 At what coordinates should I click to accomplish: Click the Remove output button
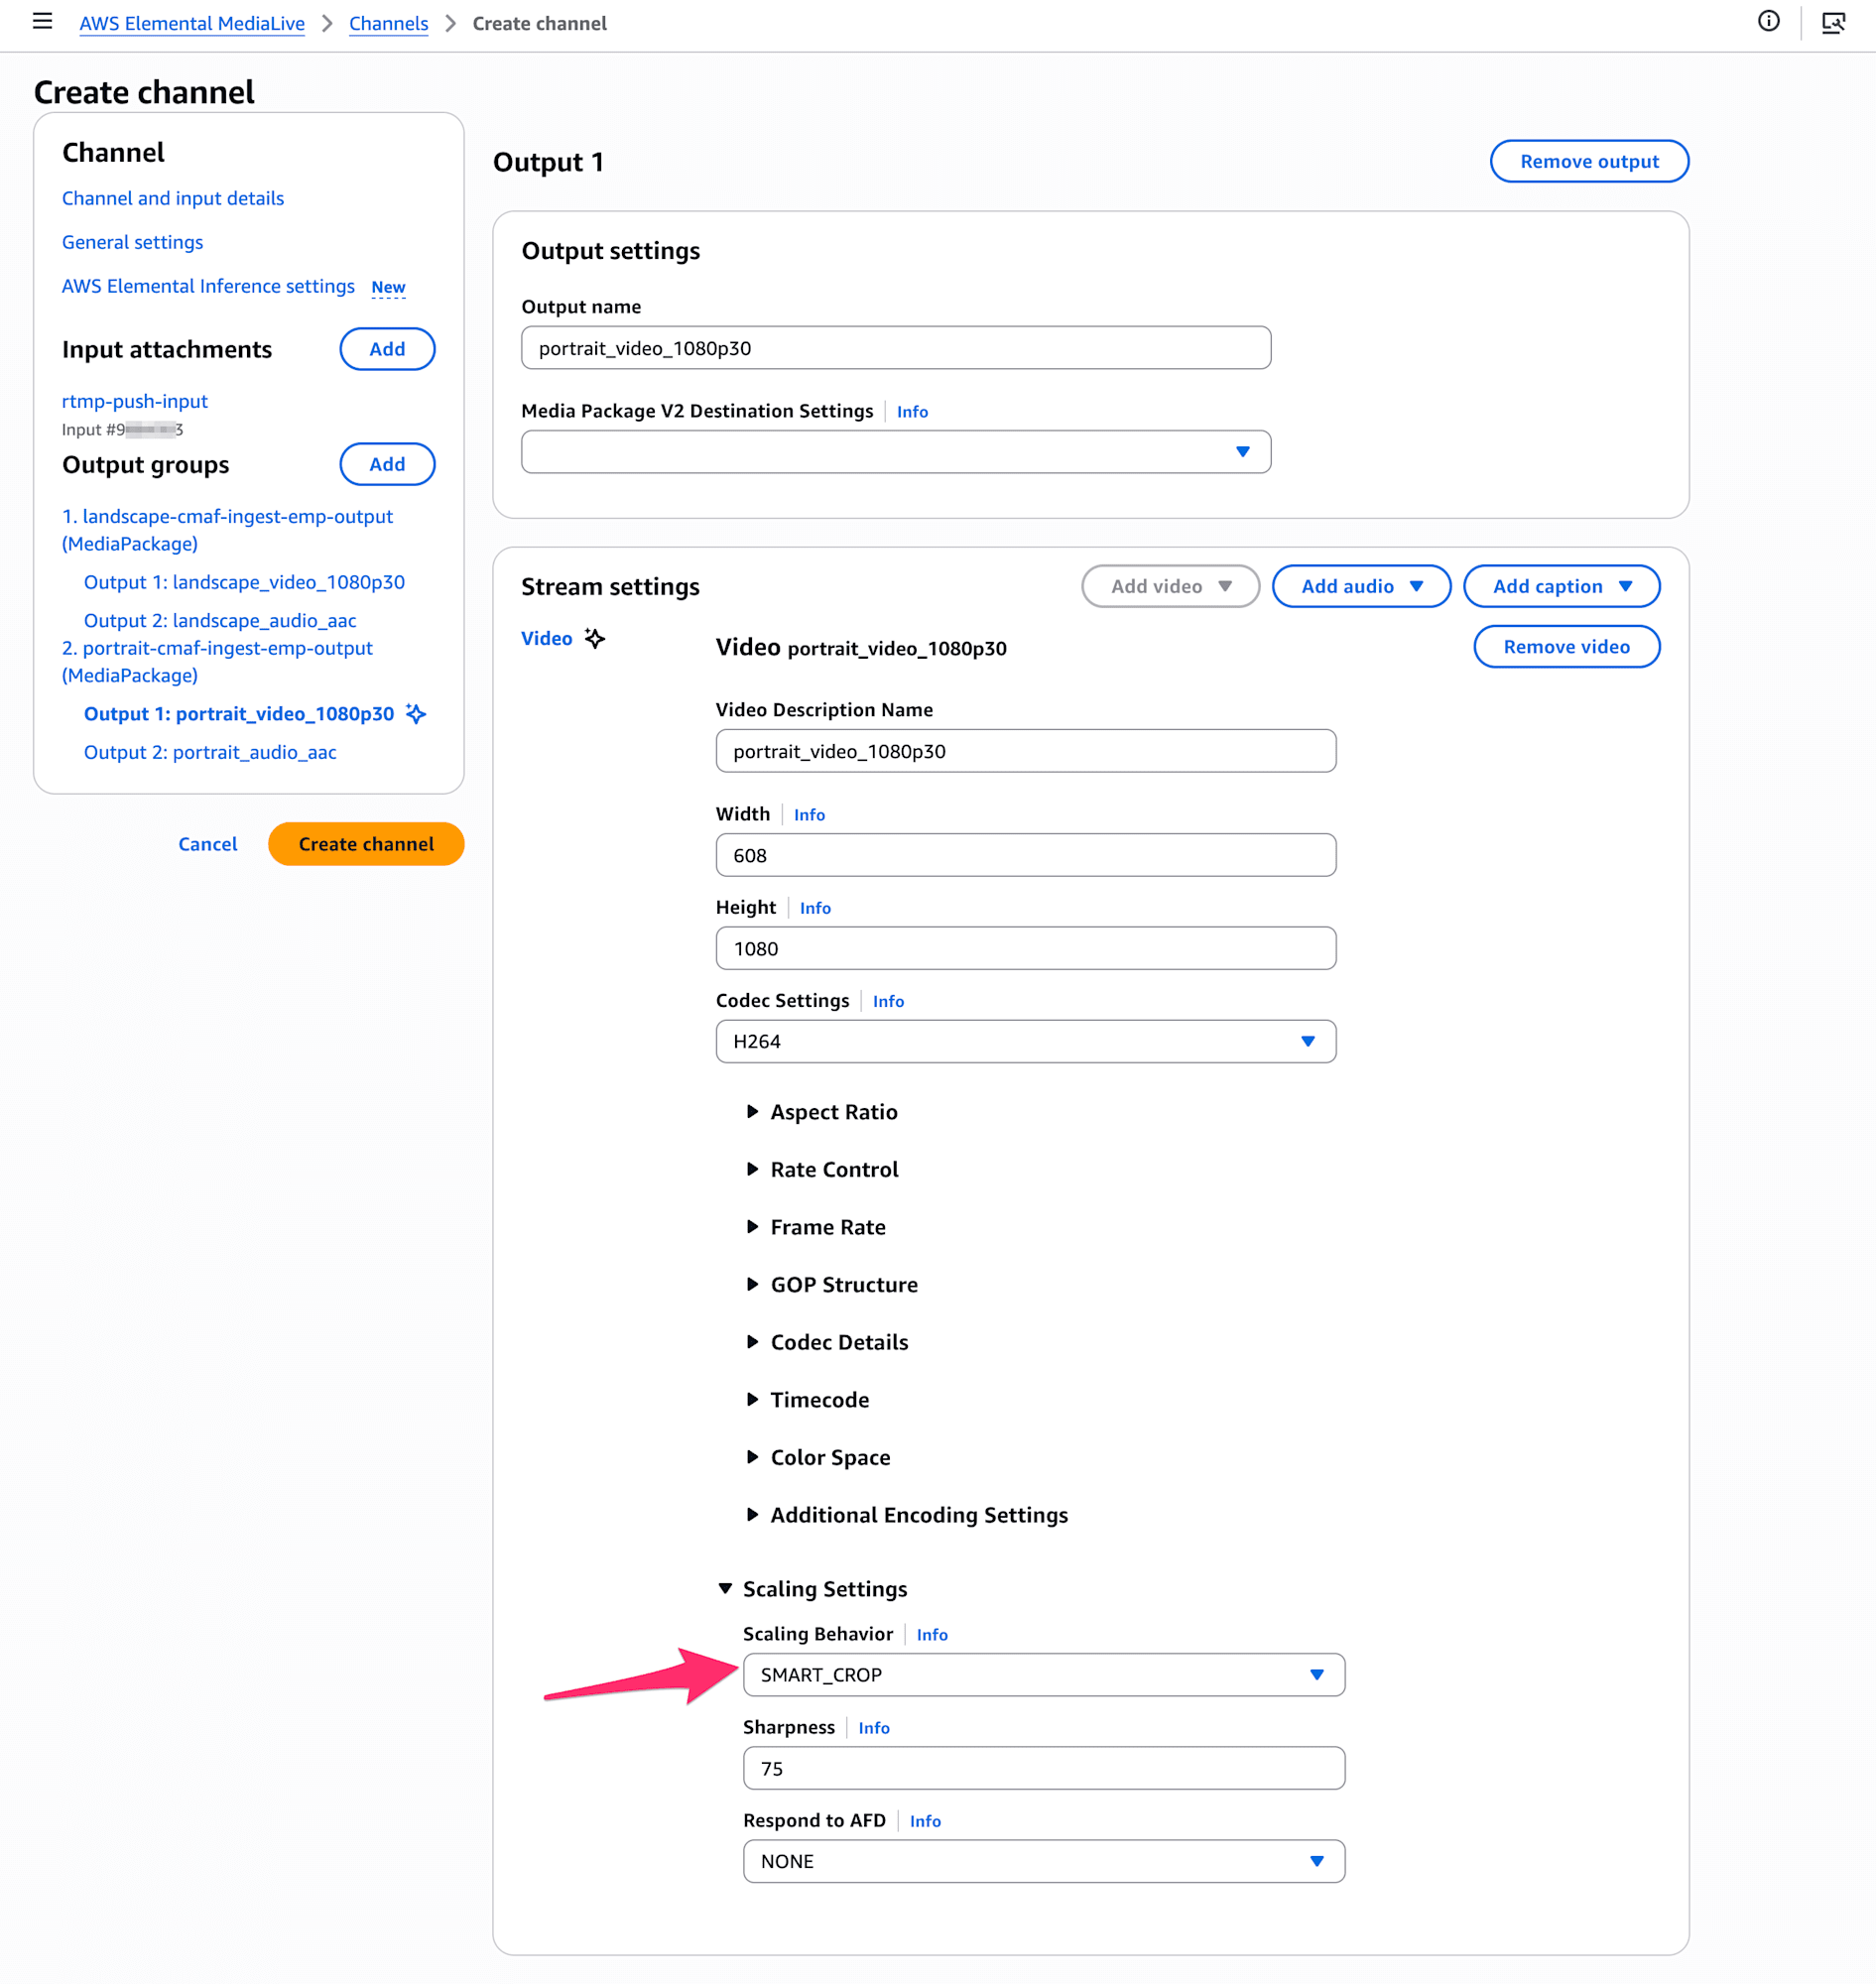pyautogui.click(x=1588, y=161)
